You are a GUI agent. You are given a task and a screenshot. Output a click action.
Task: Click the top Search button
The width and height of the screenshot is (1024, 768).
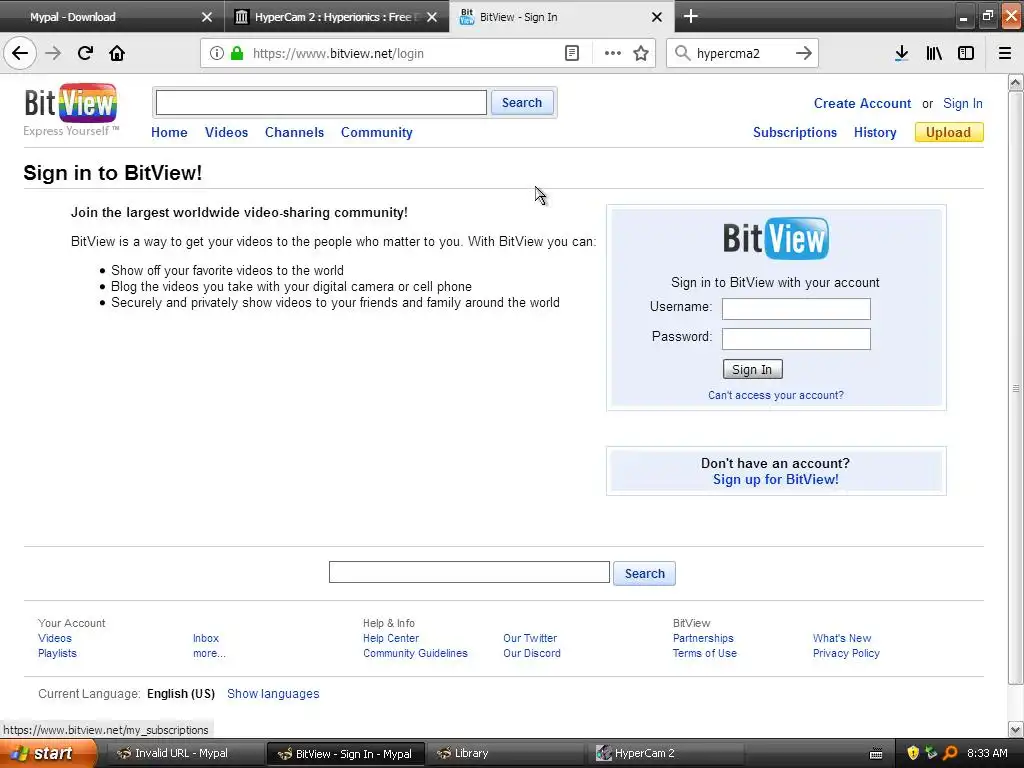point(522,103)
